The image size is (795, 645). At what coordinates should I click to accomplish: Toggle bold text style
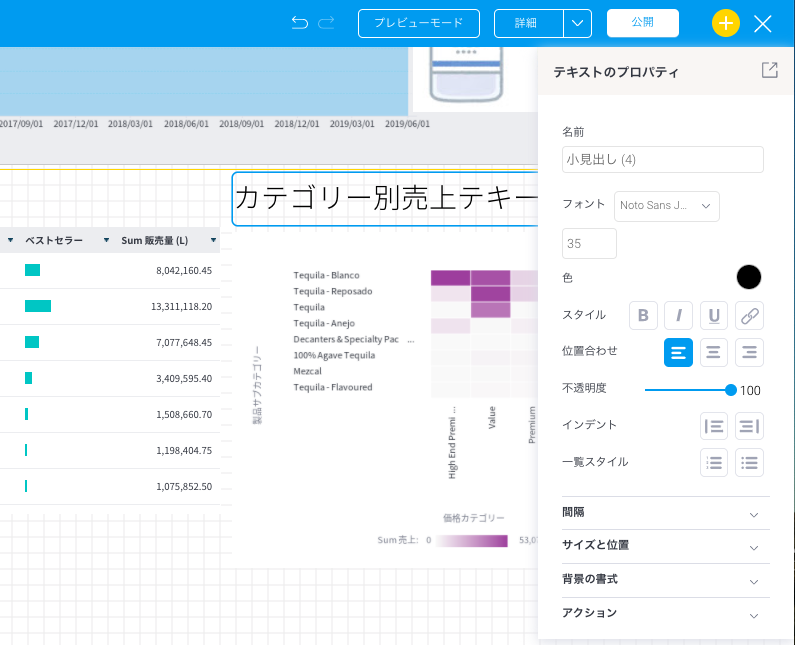(643, 315)
